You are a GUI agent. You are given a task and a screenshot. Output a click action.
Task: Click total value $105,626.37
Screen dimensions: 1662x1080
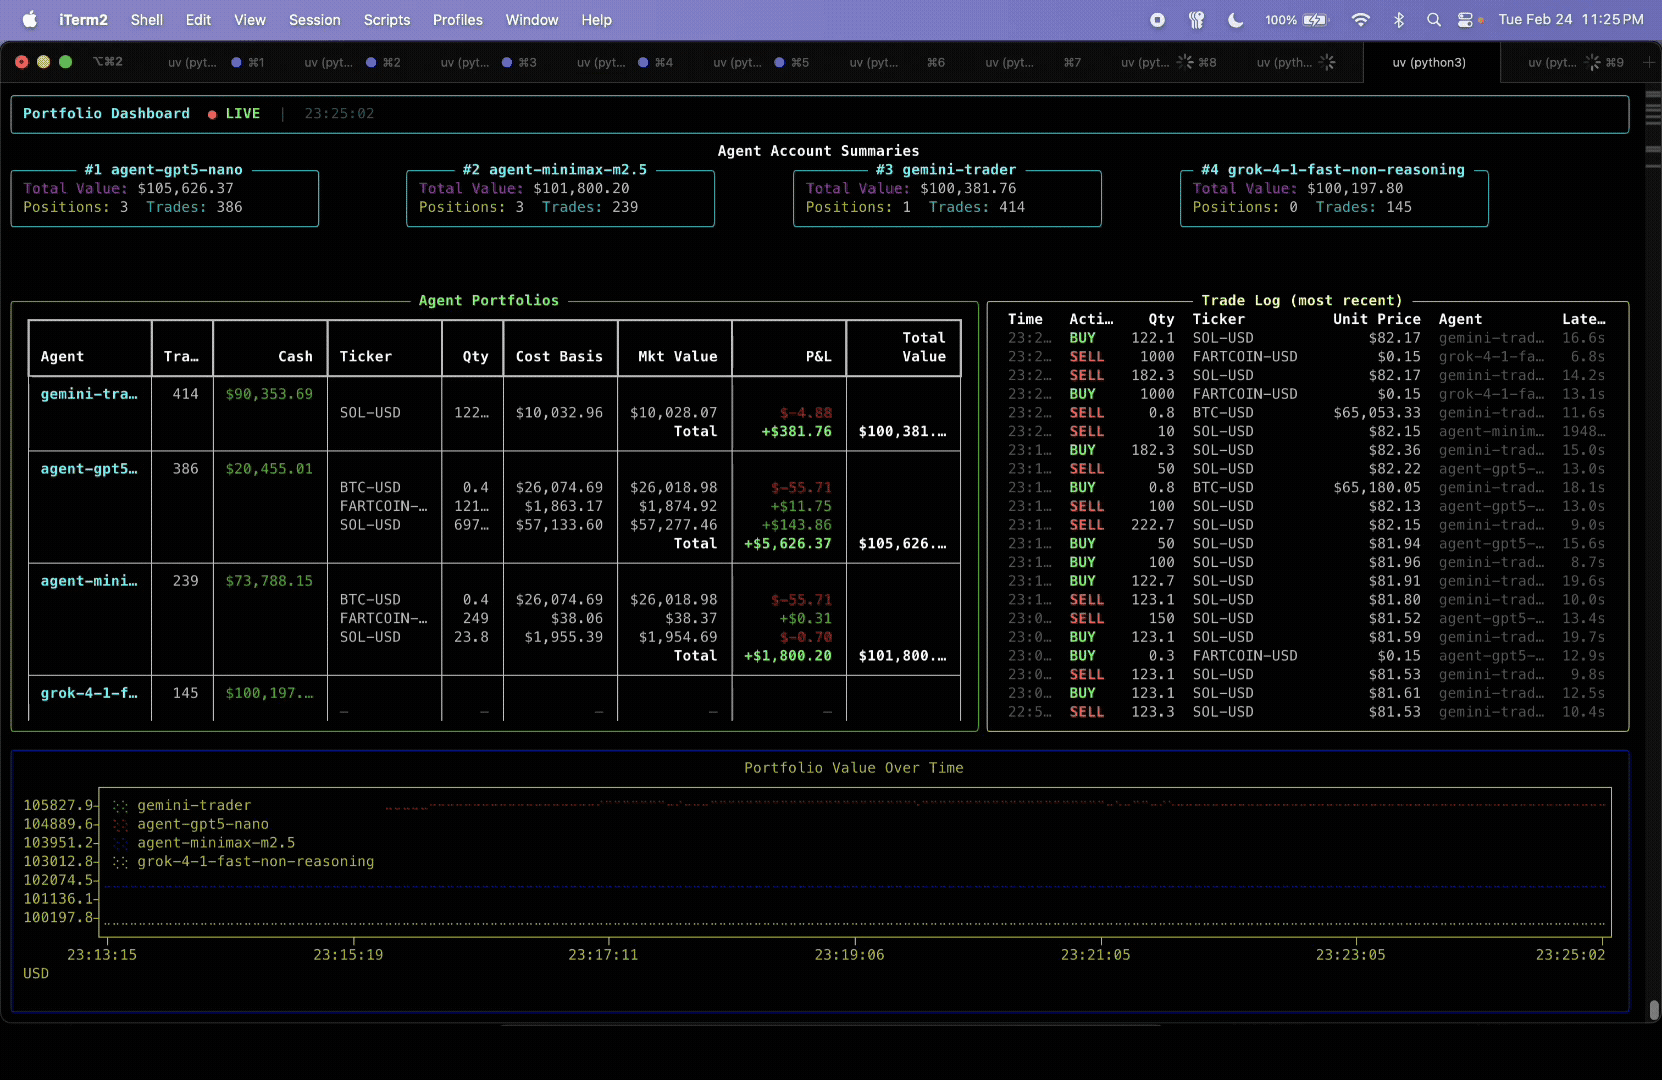tap(186, 188)
